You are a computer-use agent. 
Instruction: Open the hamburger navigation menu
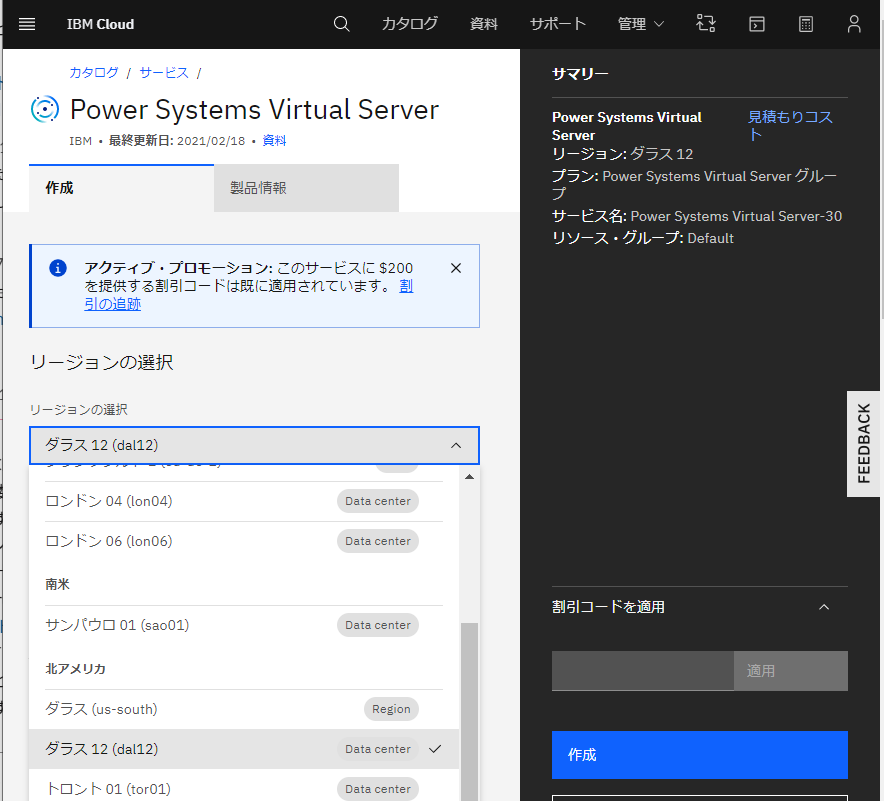[x=26, y=24]
